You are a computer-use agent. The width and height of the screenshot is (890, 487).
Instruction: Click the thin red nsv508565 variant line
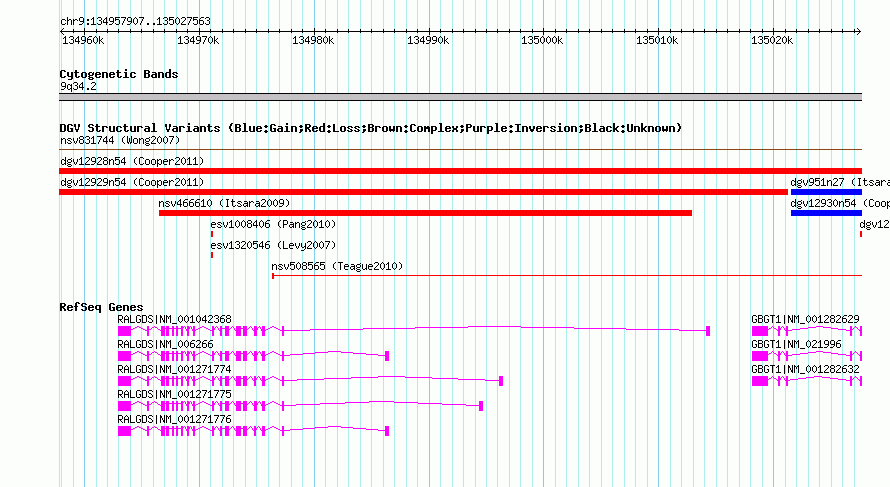click(x=567, y=276)
